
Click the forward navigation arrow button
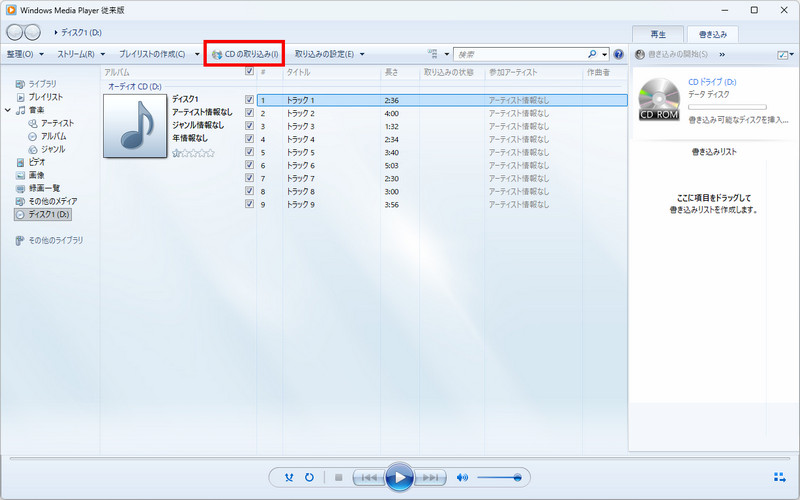tap(32, 32)
